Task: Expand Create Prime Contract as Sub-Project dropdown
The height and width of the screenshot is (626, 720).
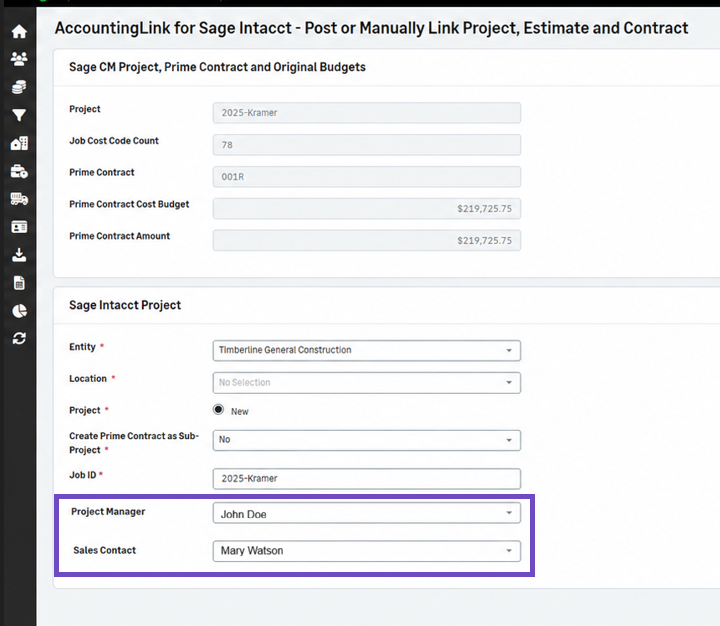Action: click(366, 440)
